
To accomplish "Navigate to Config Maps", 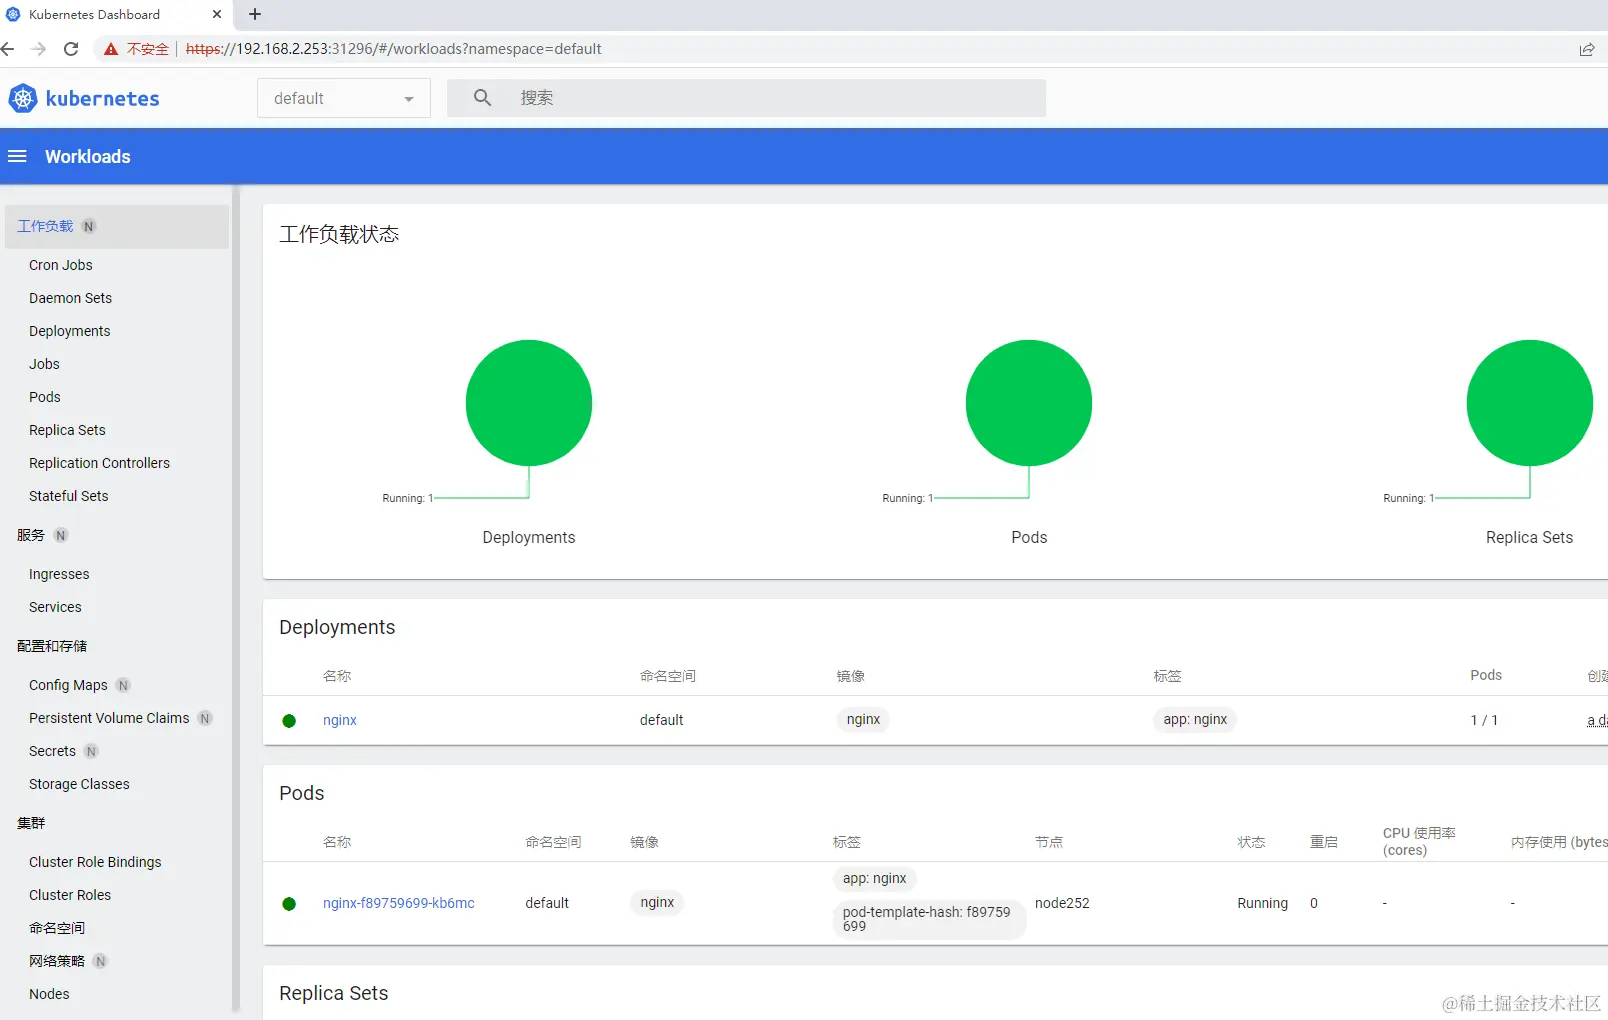I will pyautogui.click(x=68, y=685).
